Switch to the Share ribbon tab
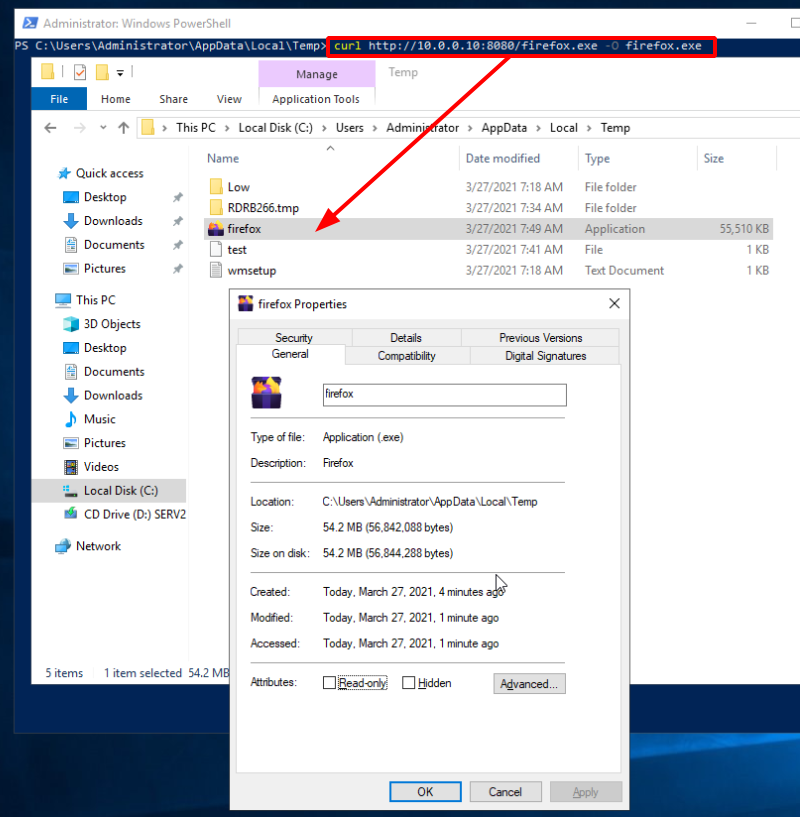Viewport: 800px width, 817px height. (174, 99)
